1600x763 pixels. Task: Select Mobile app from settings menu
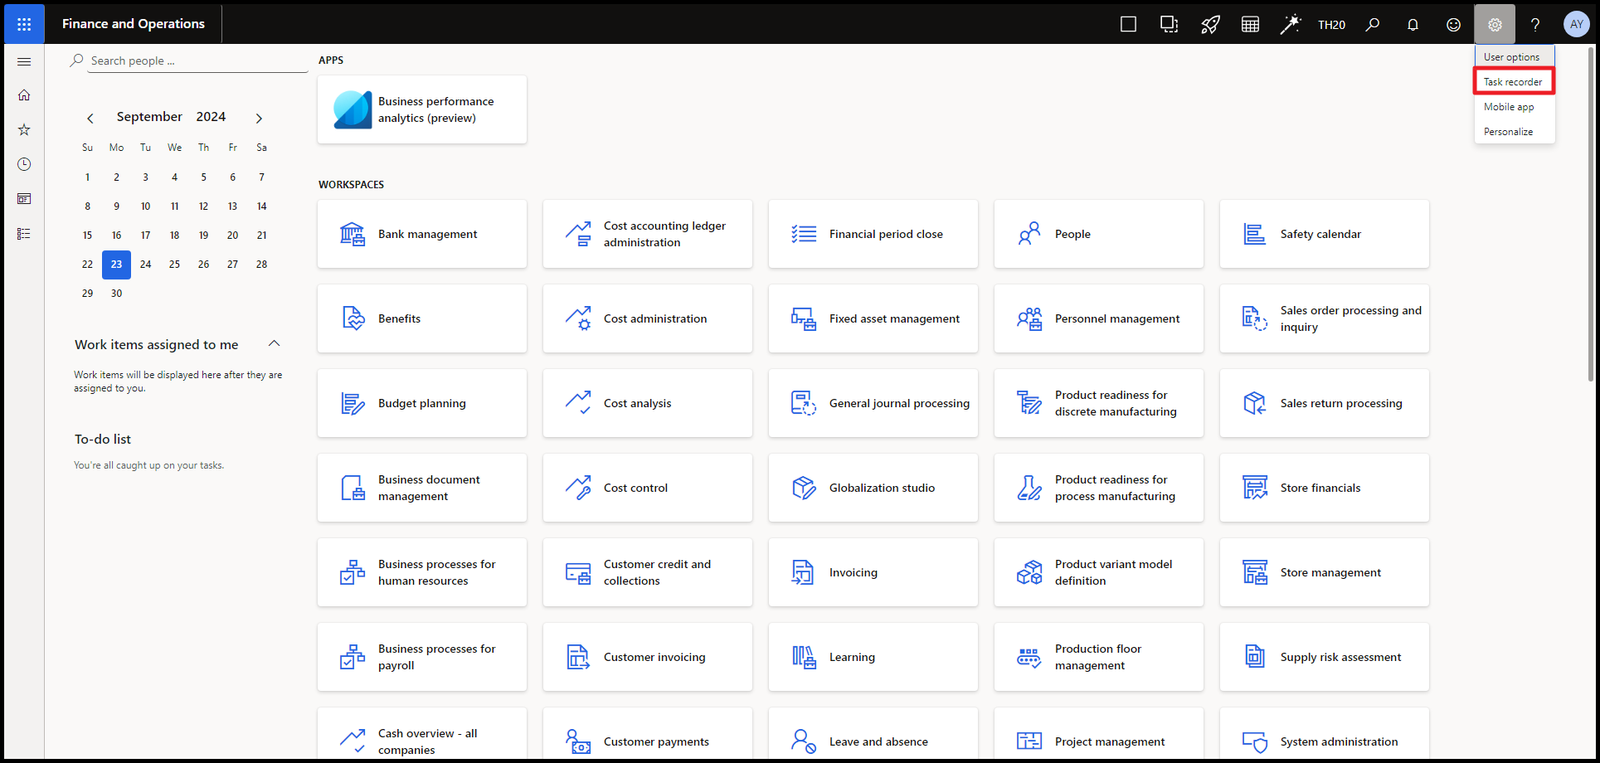tap(1514, 107)
